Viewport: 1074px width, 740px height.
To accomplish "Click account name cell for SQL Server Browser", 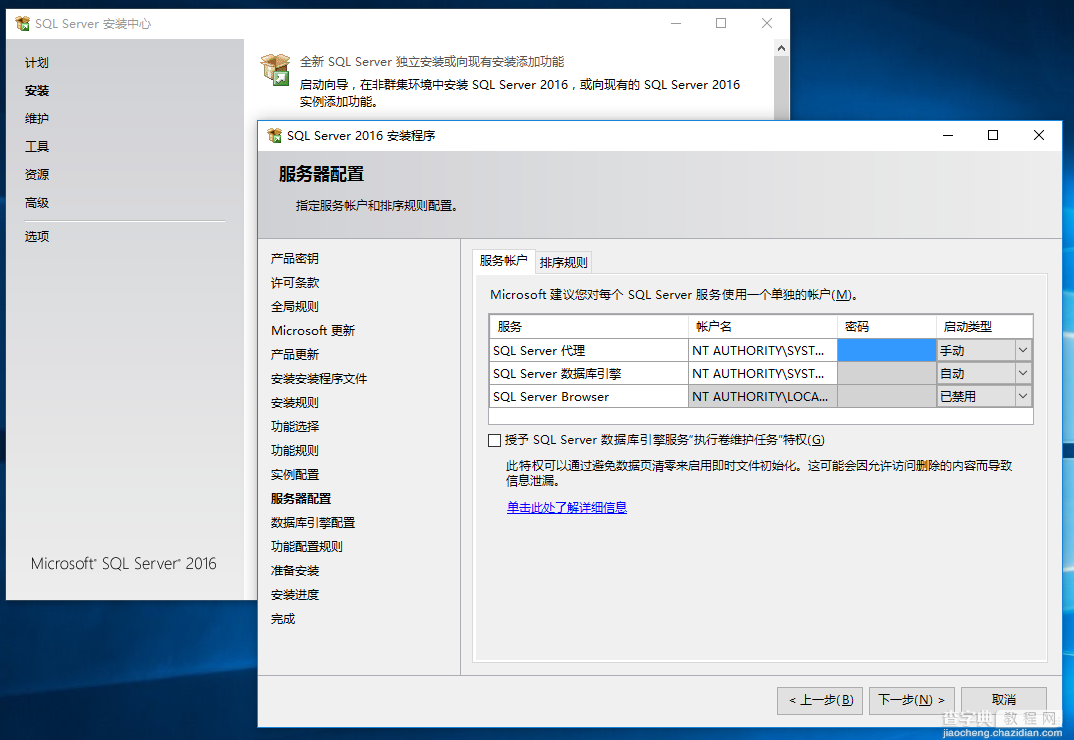I will [762, 396].
